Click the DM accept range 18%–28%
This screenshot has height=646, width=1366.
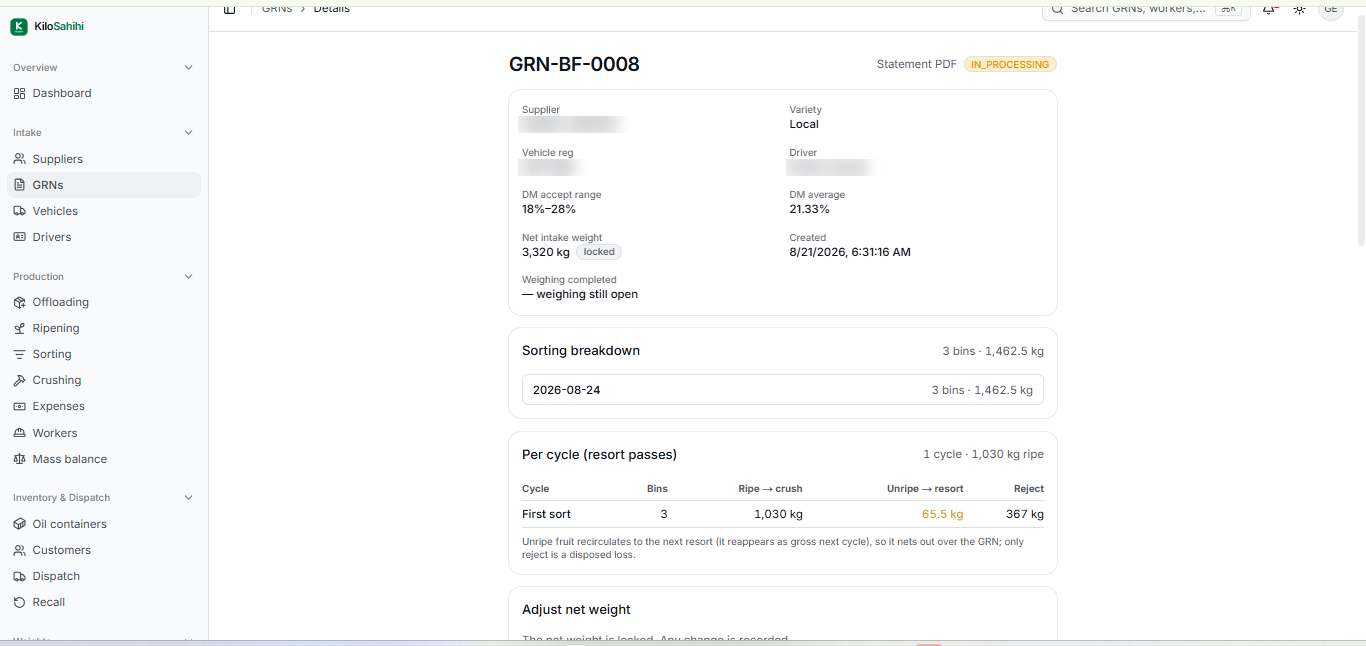[549, 209]
